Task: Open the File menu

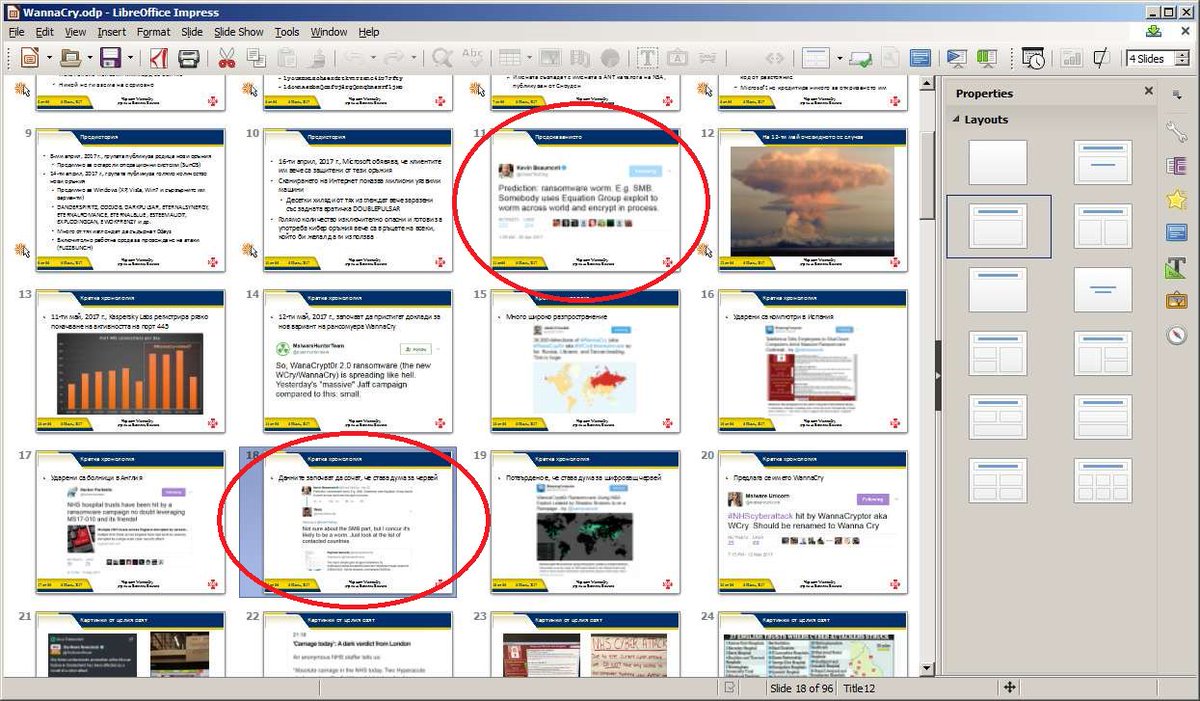Action: pos(16,32)
